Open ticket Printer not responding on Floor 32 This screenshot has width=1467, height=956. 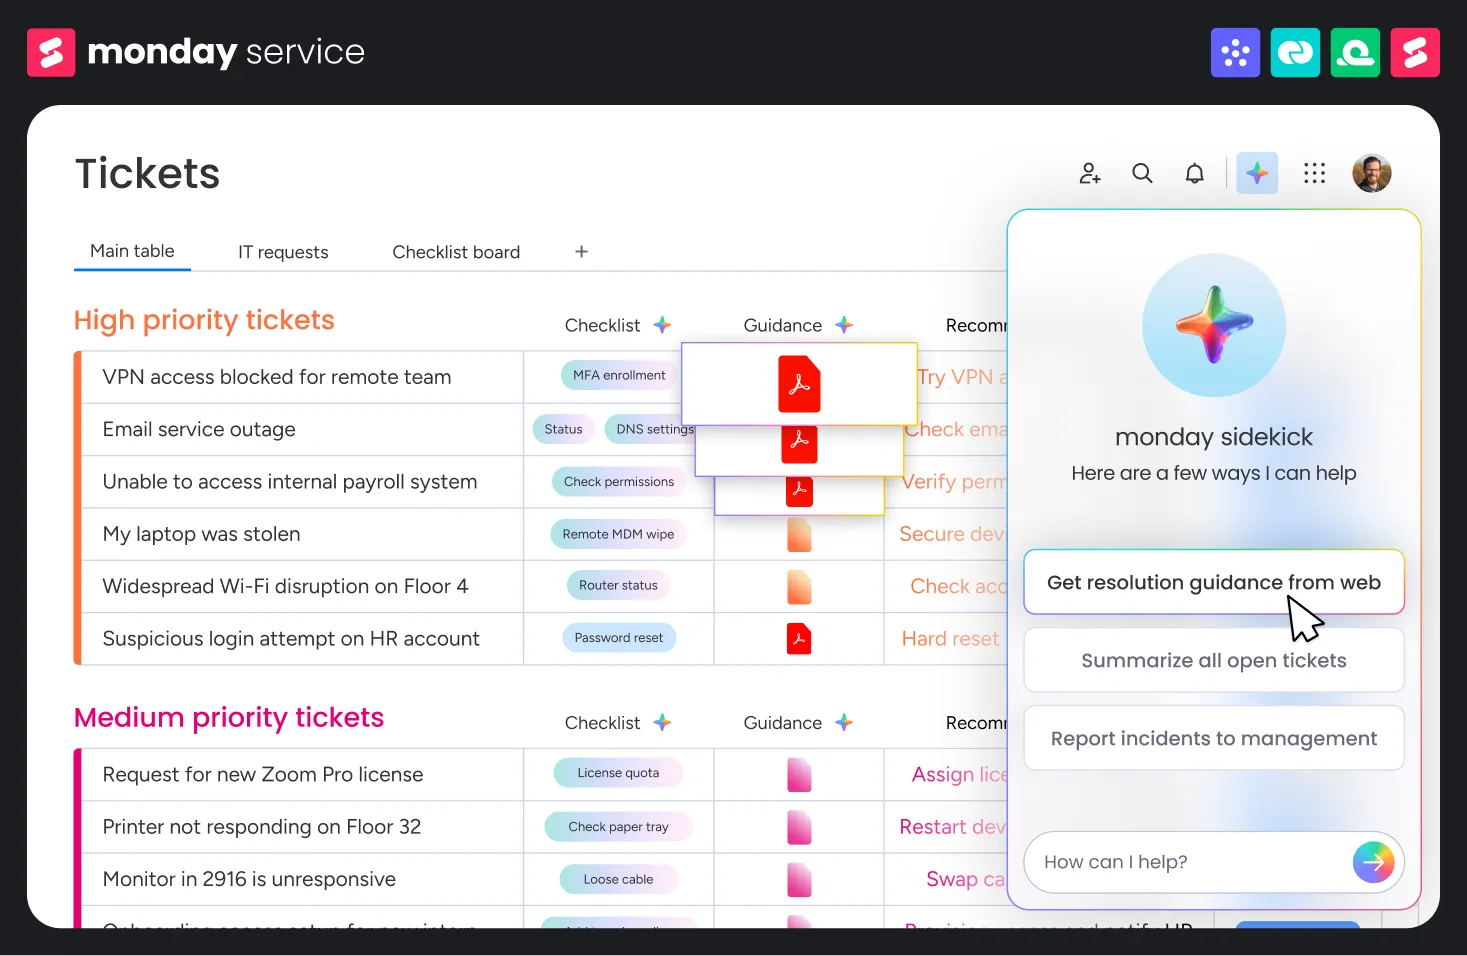(x=262, y=827)
